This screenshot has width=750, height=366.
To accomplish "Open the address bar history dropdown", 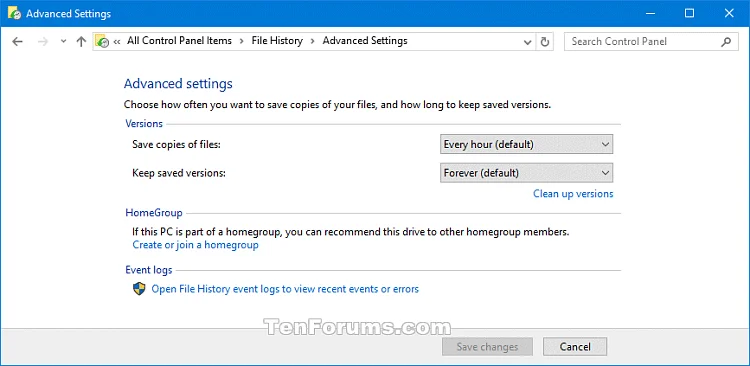I will click(x=528, y=42).
